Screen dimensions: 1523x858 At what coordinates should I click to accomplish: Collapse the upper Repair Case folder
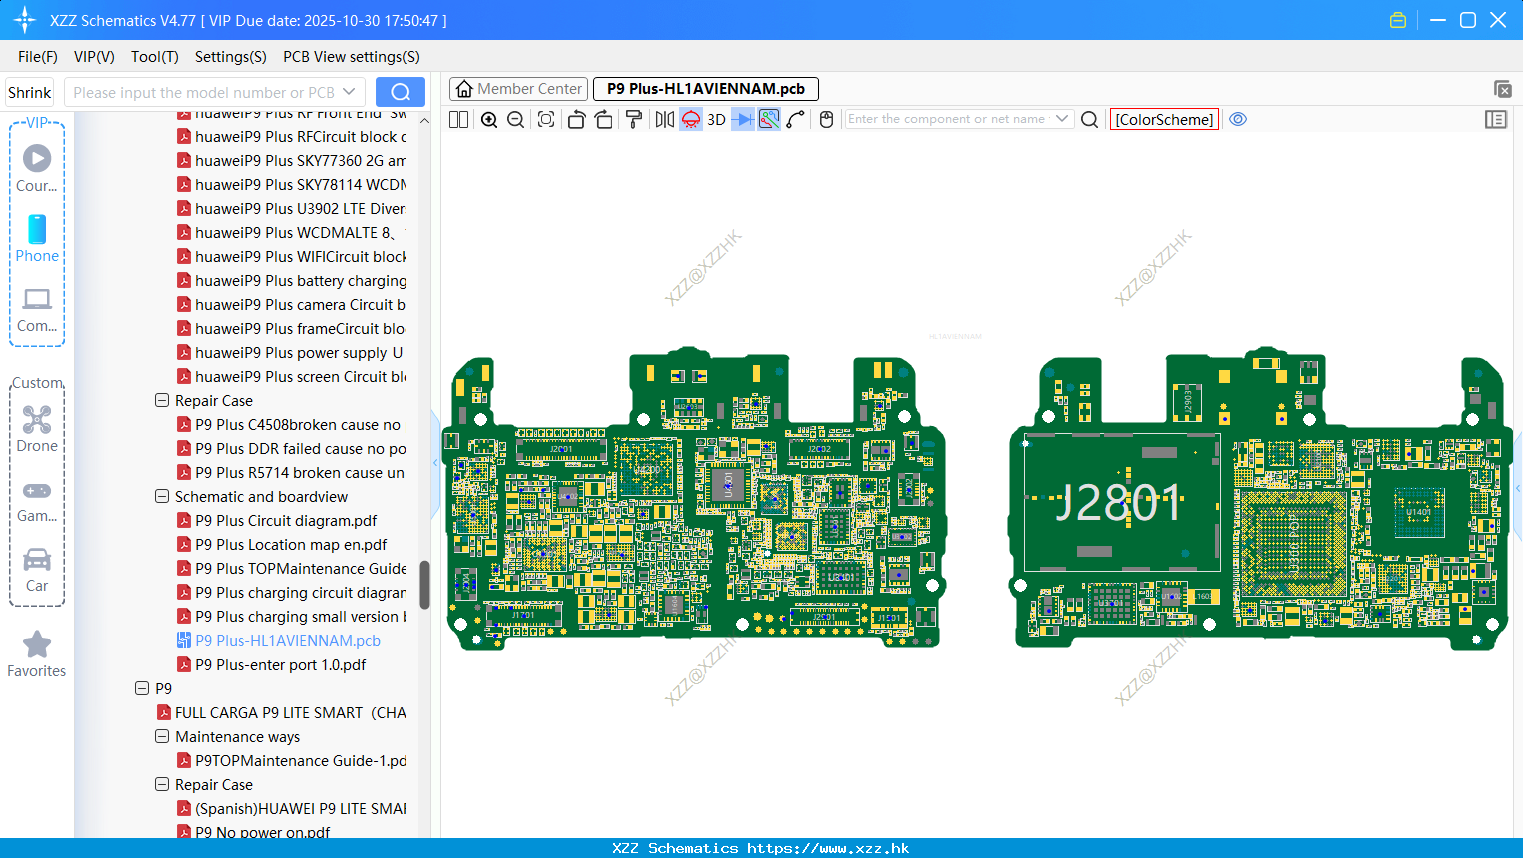[162, 400]
